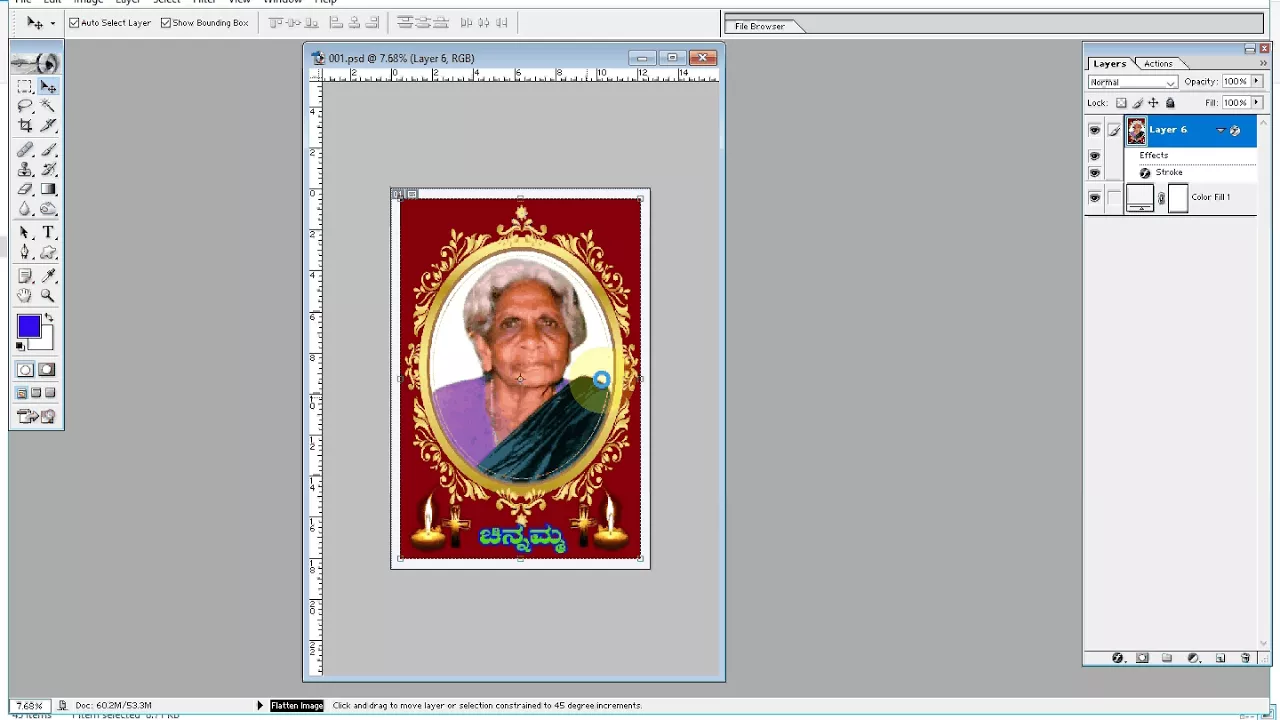
Task: Toggle lock all
Action: click(1170, 103)
